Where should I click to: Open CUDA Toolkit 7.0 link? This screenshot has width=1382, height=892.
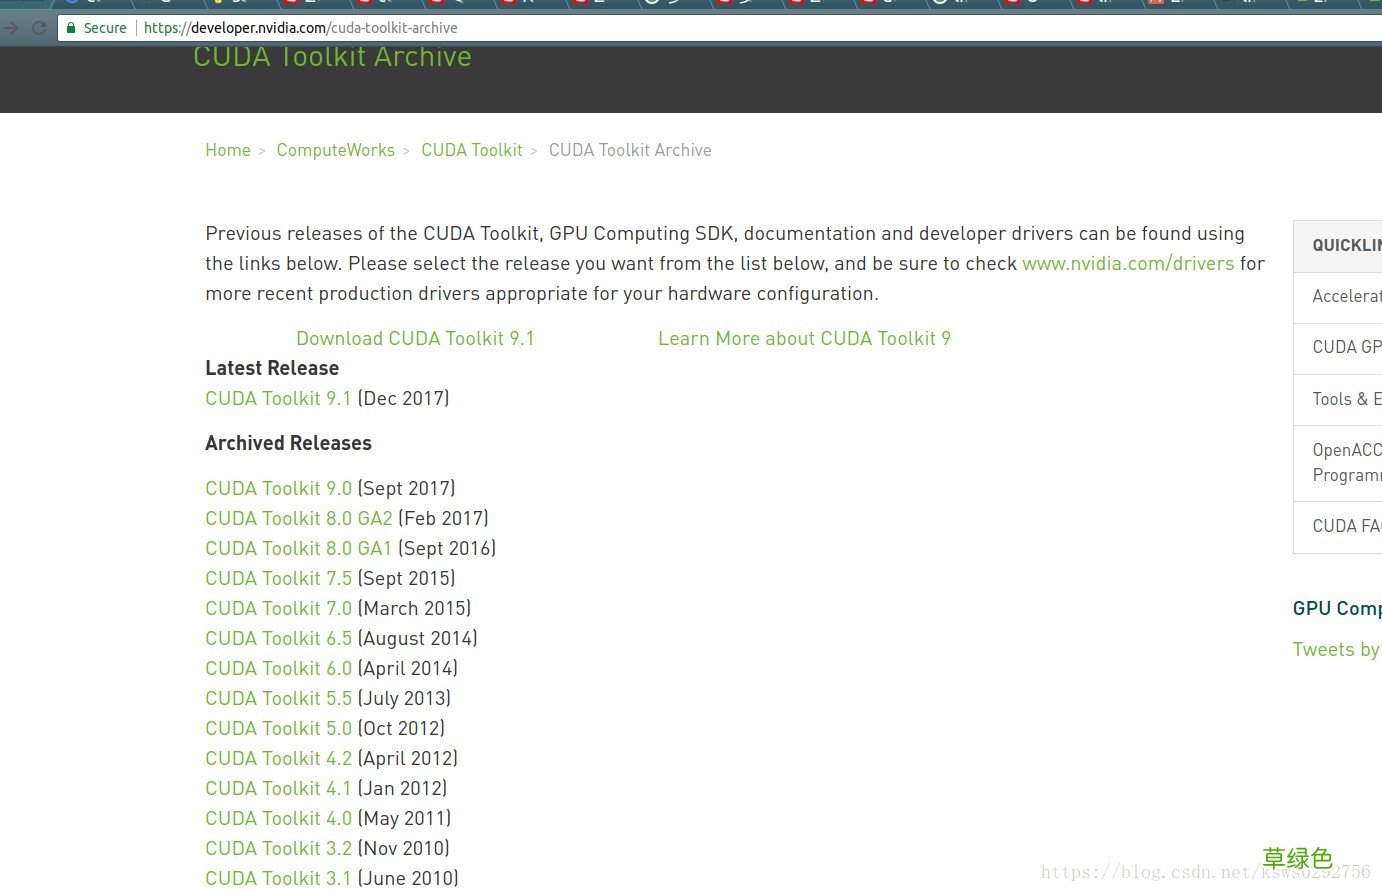pos(279,609)
